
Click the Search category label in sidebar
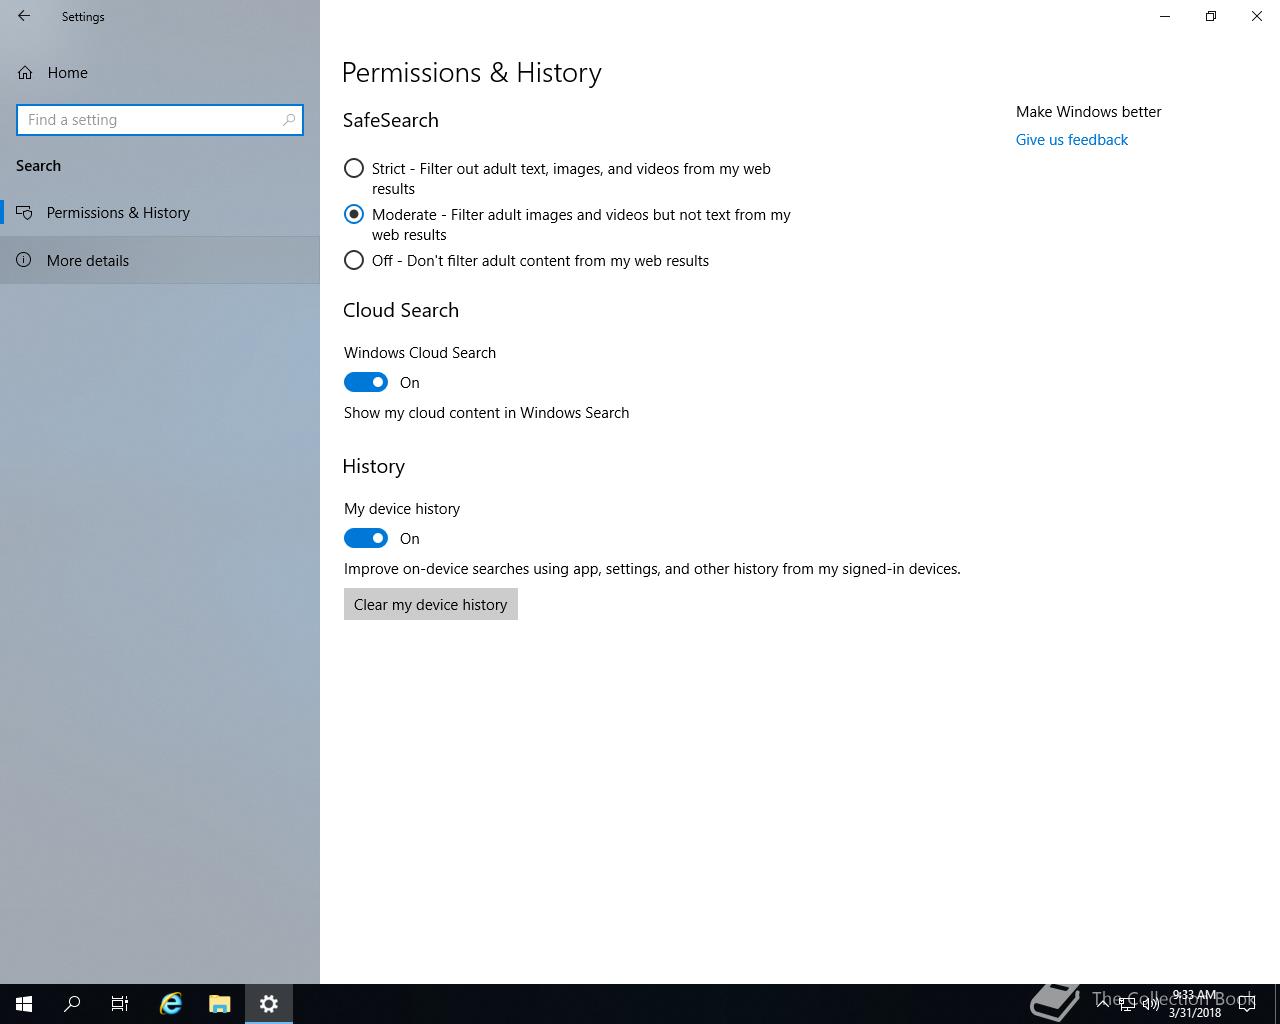(38, 166)
